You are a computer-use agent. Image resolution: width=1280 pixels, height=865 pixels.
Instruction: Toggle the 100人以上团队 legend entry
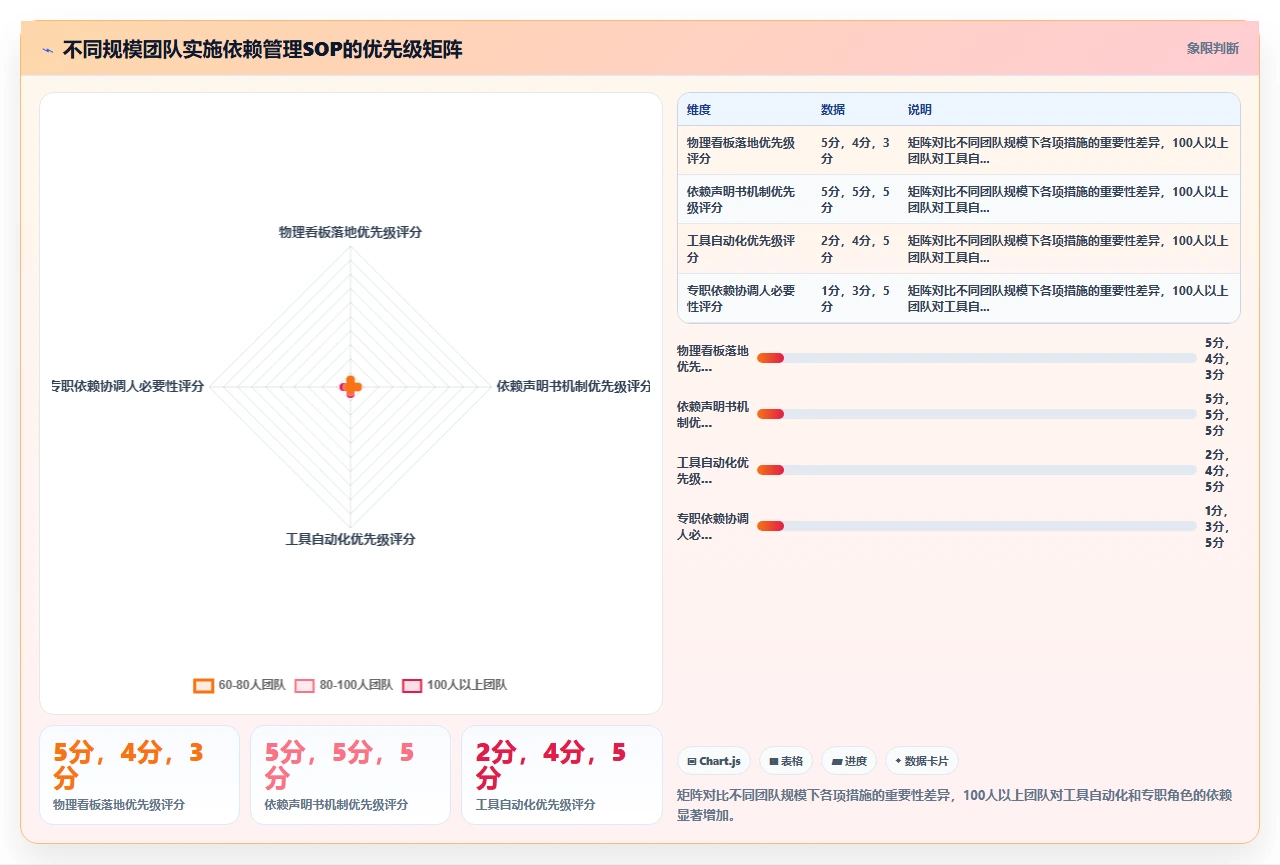tap(454, 685)
